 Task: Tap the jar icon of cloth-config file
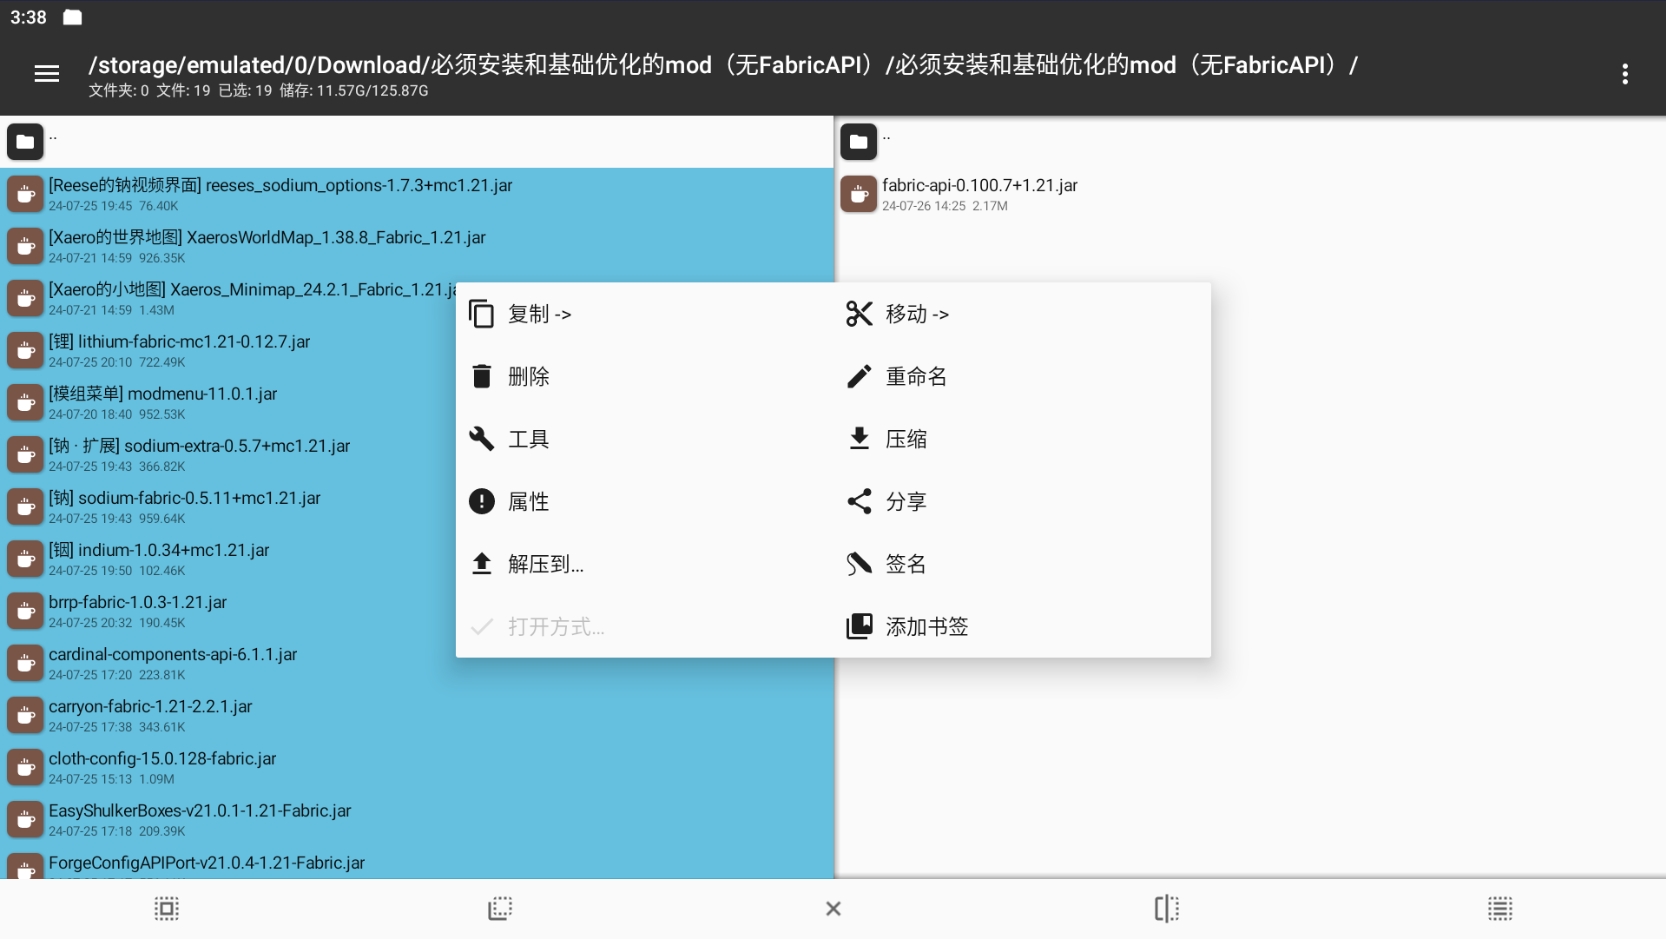[x=25, y=767]
